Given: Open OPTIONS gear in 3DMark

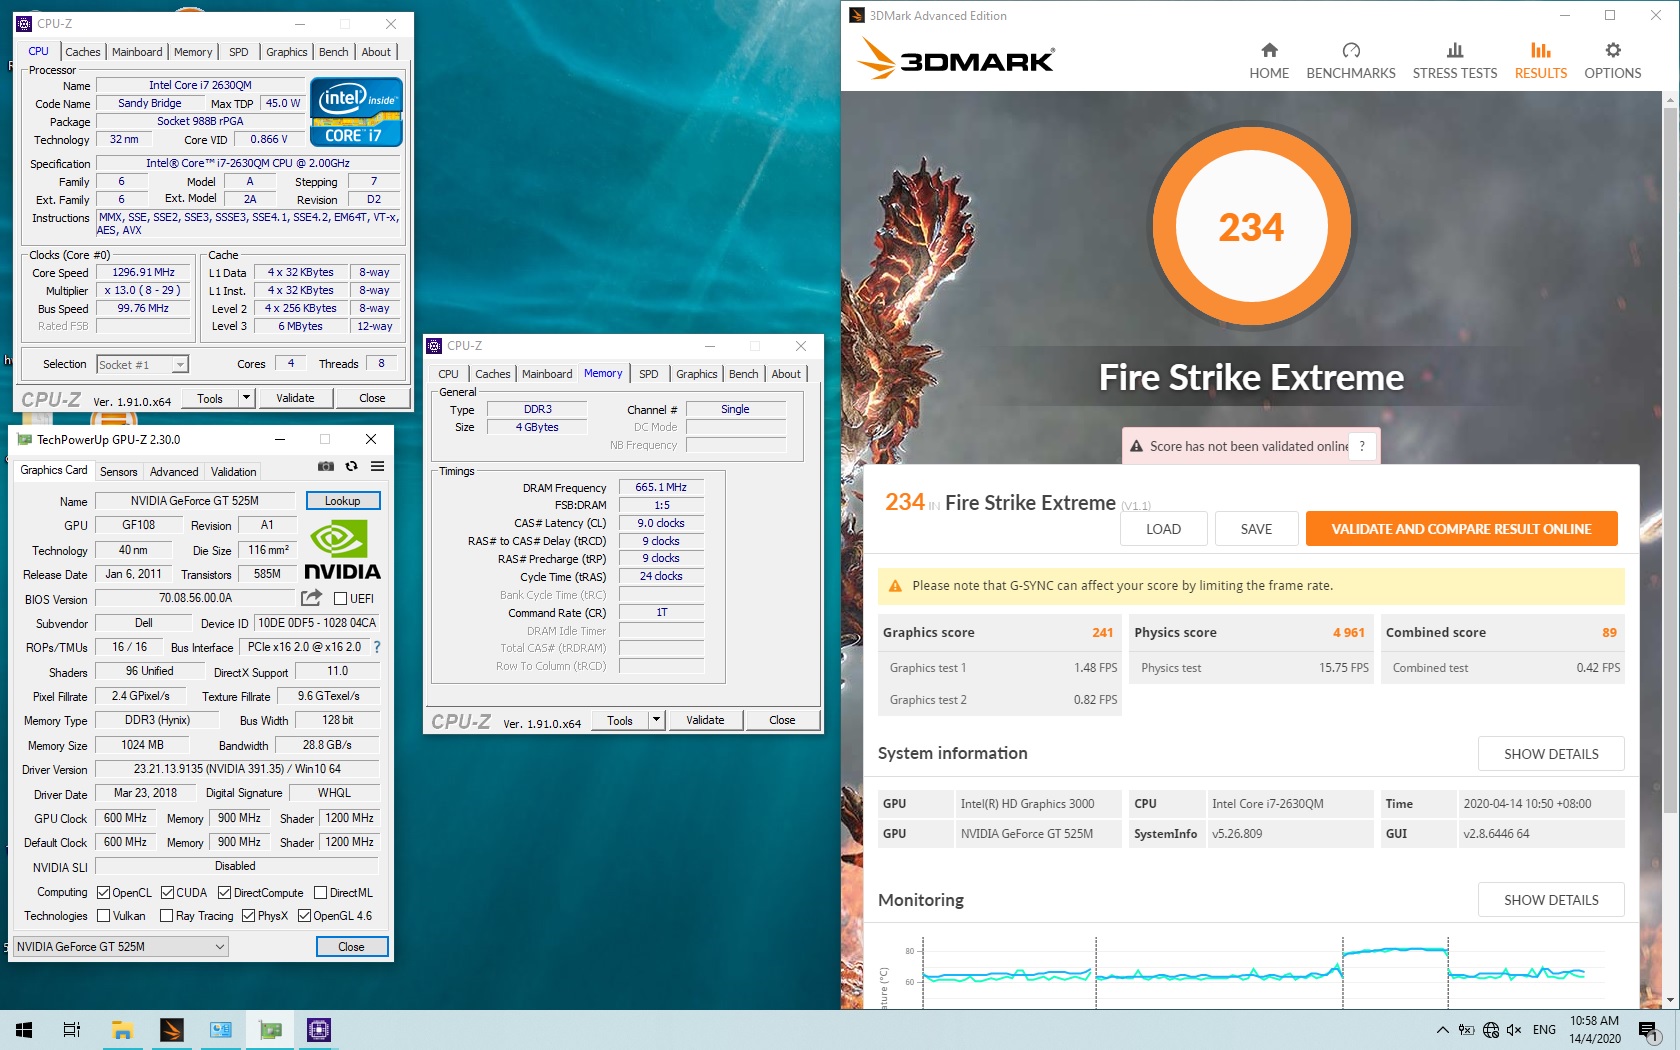Looking at the screenshot, I should (x=1613, y=61).
